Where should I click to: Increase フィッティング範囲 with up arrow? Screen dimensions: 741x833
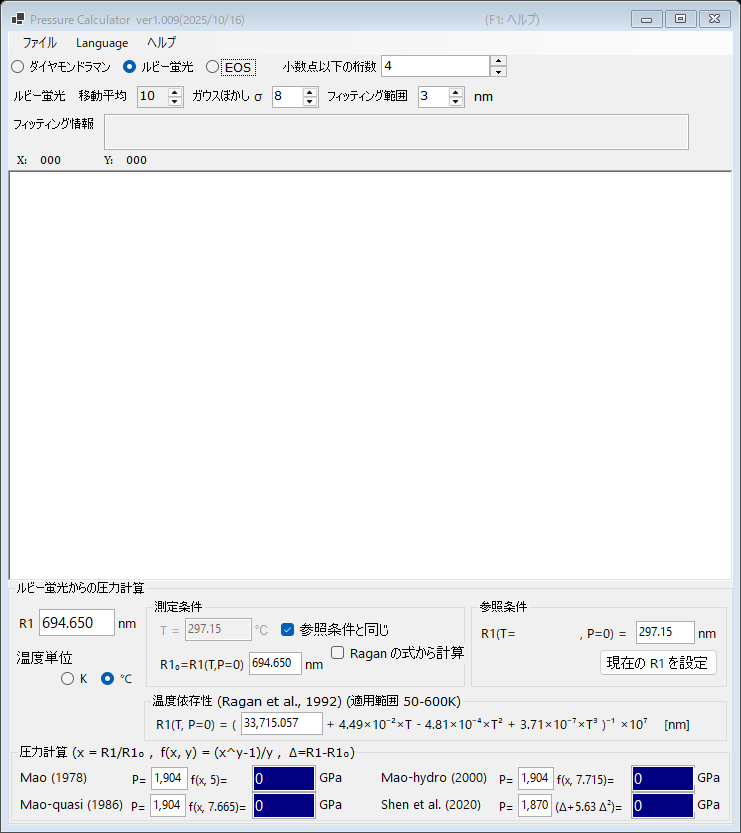[x=456, y=92]
